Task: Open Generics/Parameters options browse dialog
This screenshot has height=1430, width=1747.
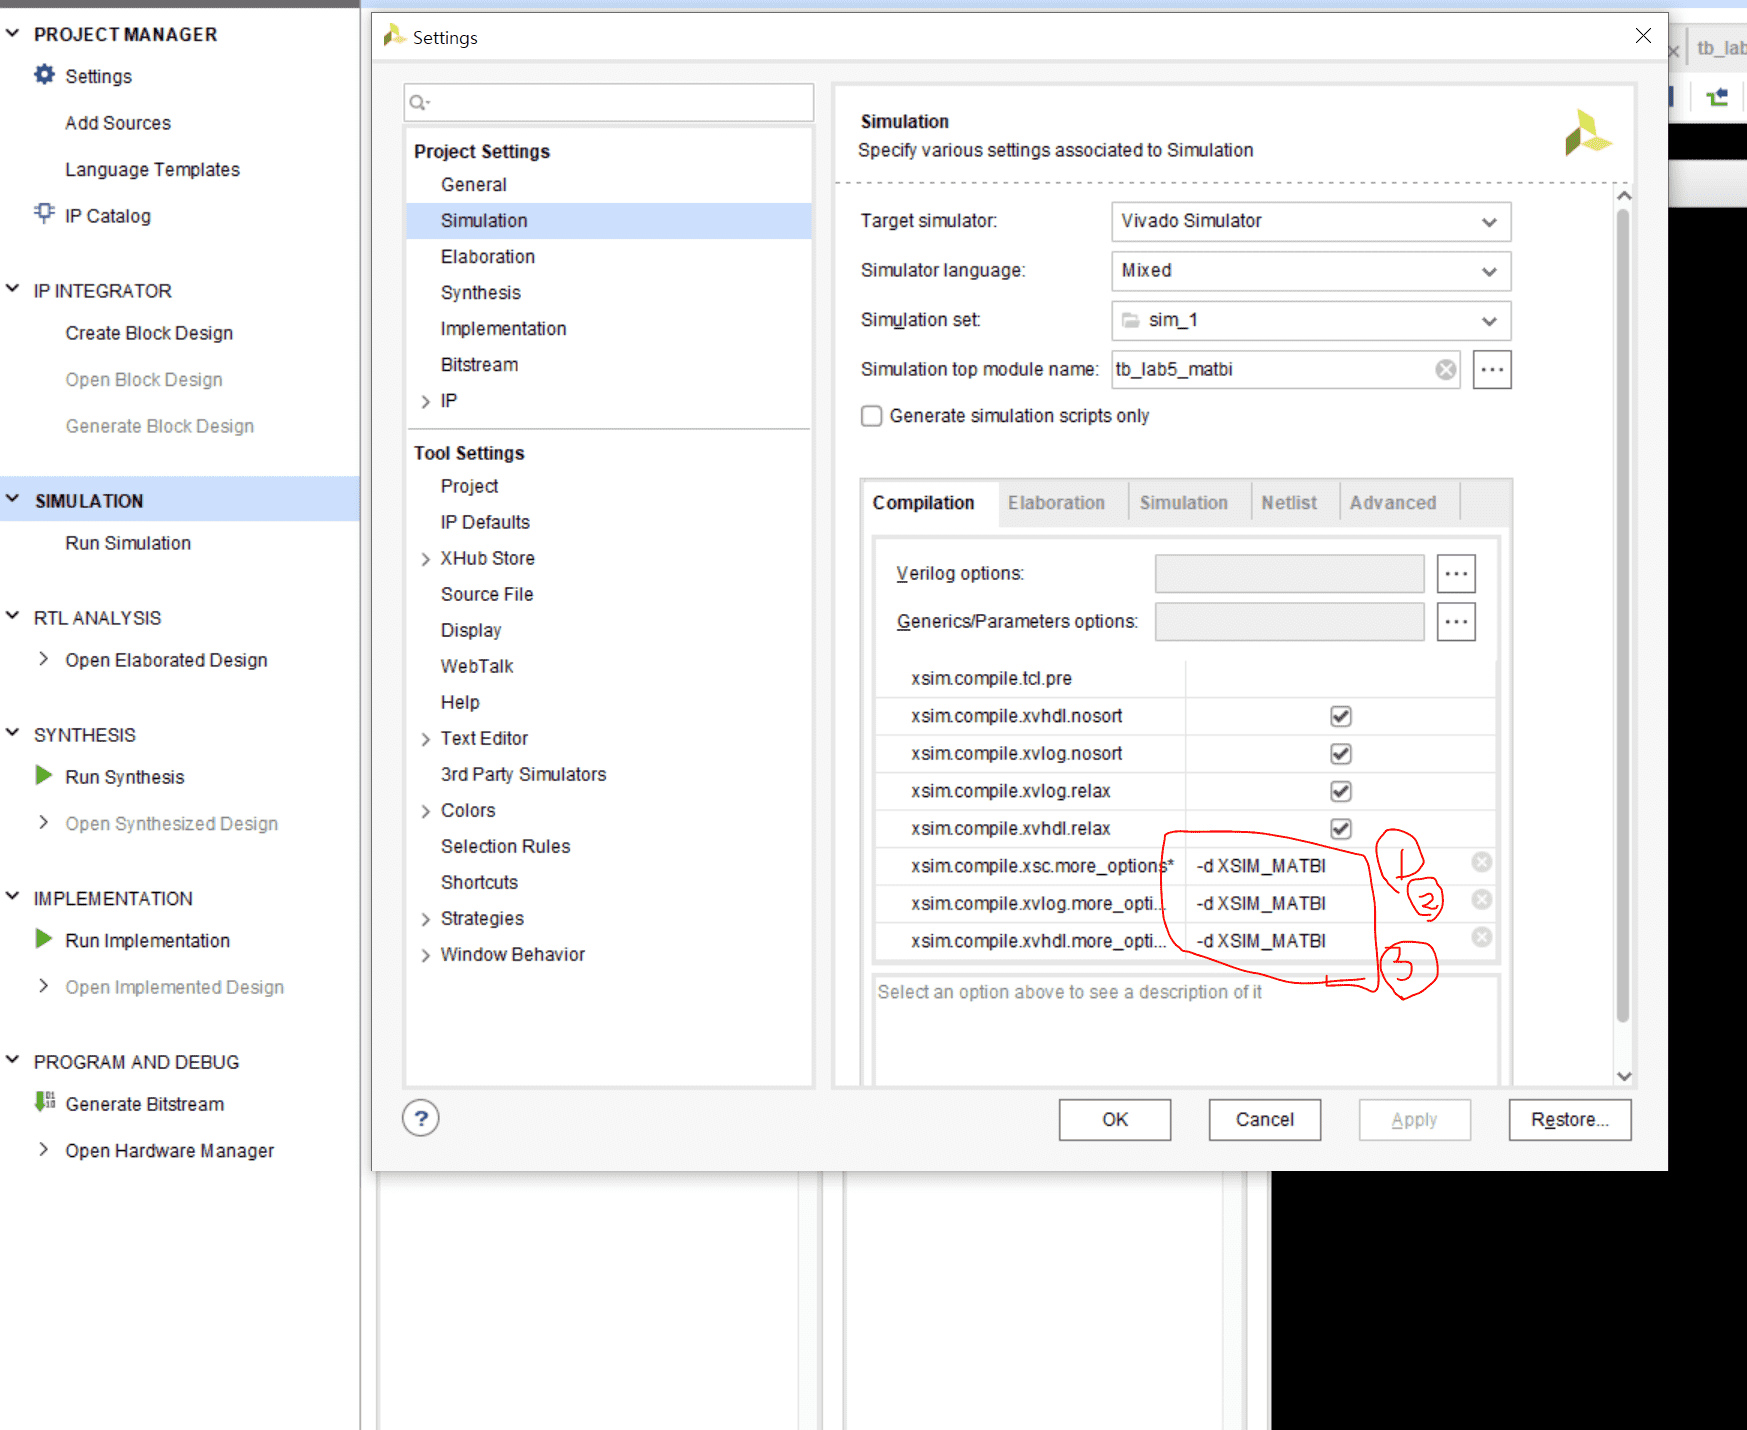Action: pos(1456,622)
